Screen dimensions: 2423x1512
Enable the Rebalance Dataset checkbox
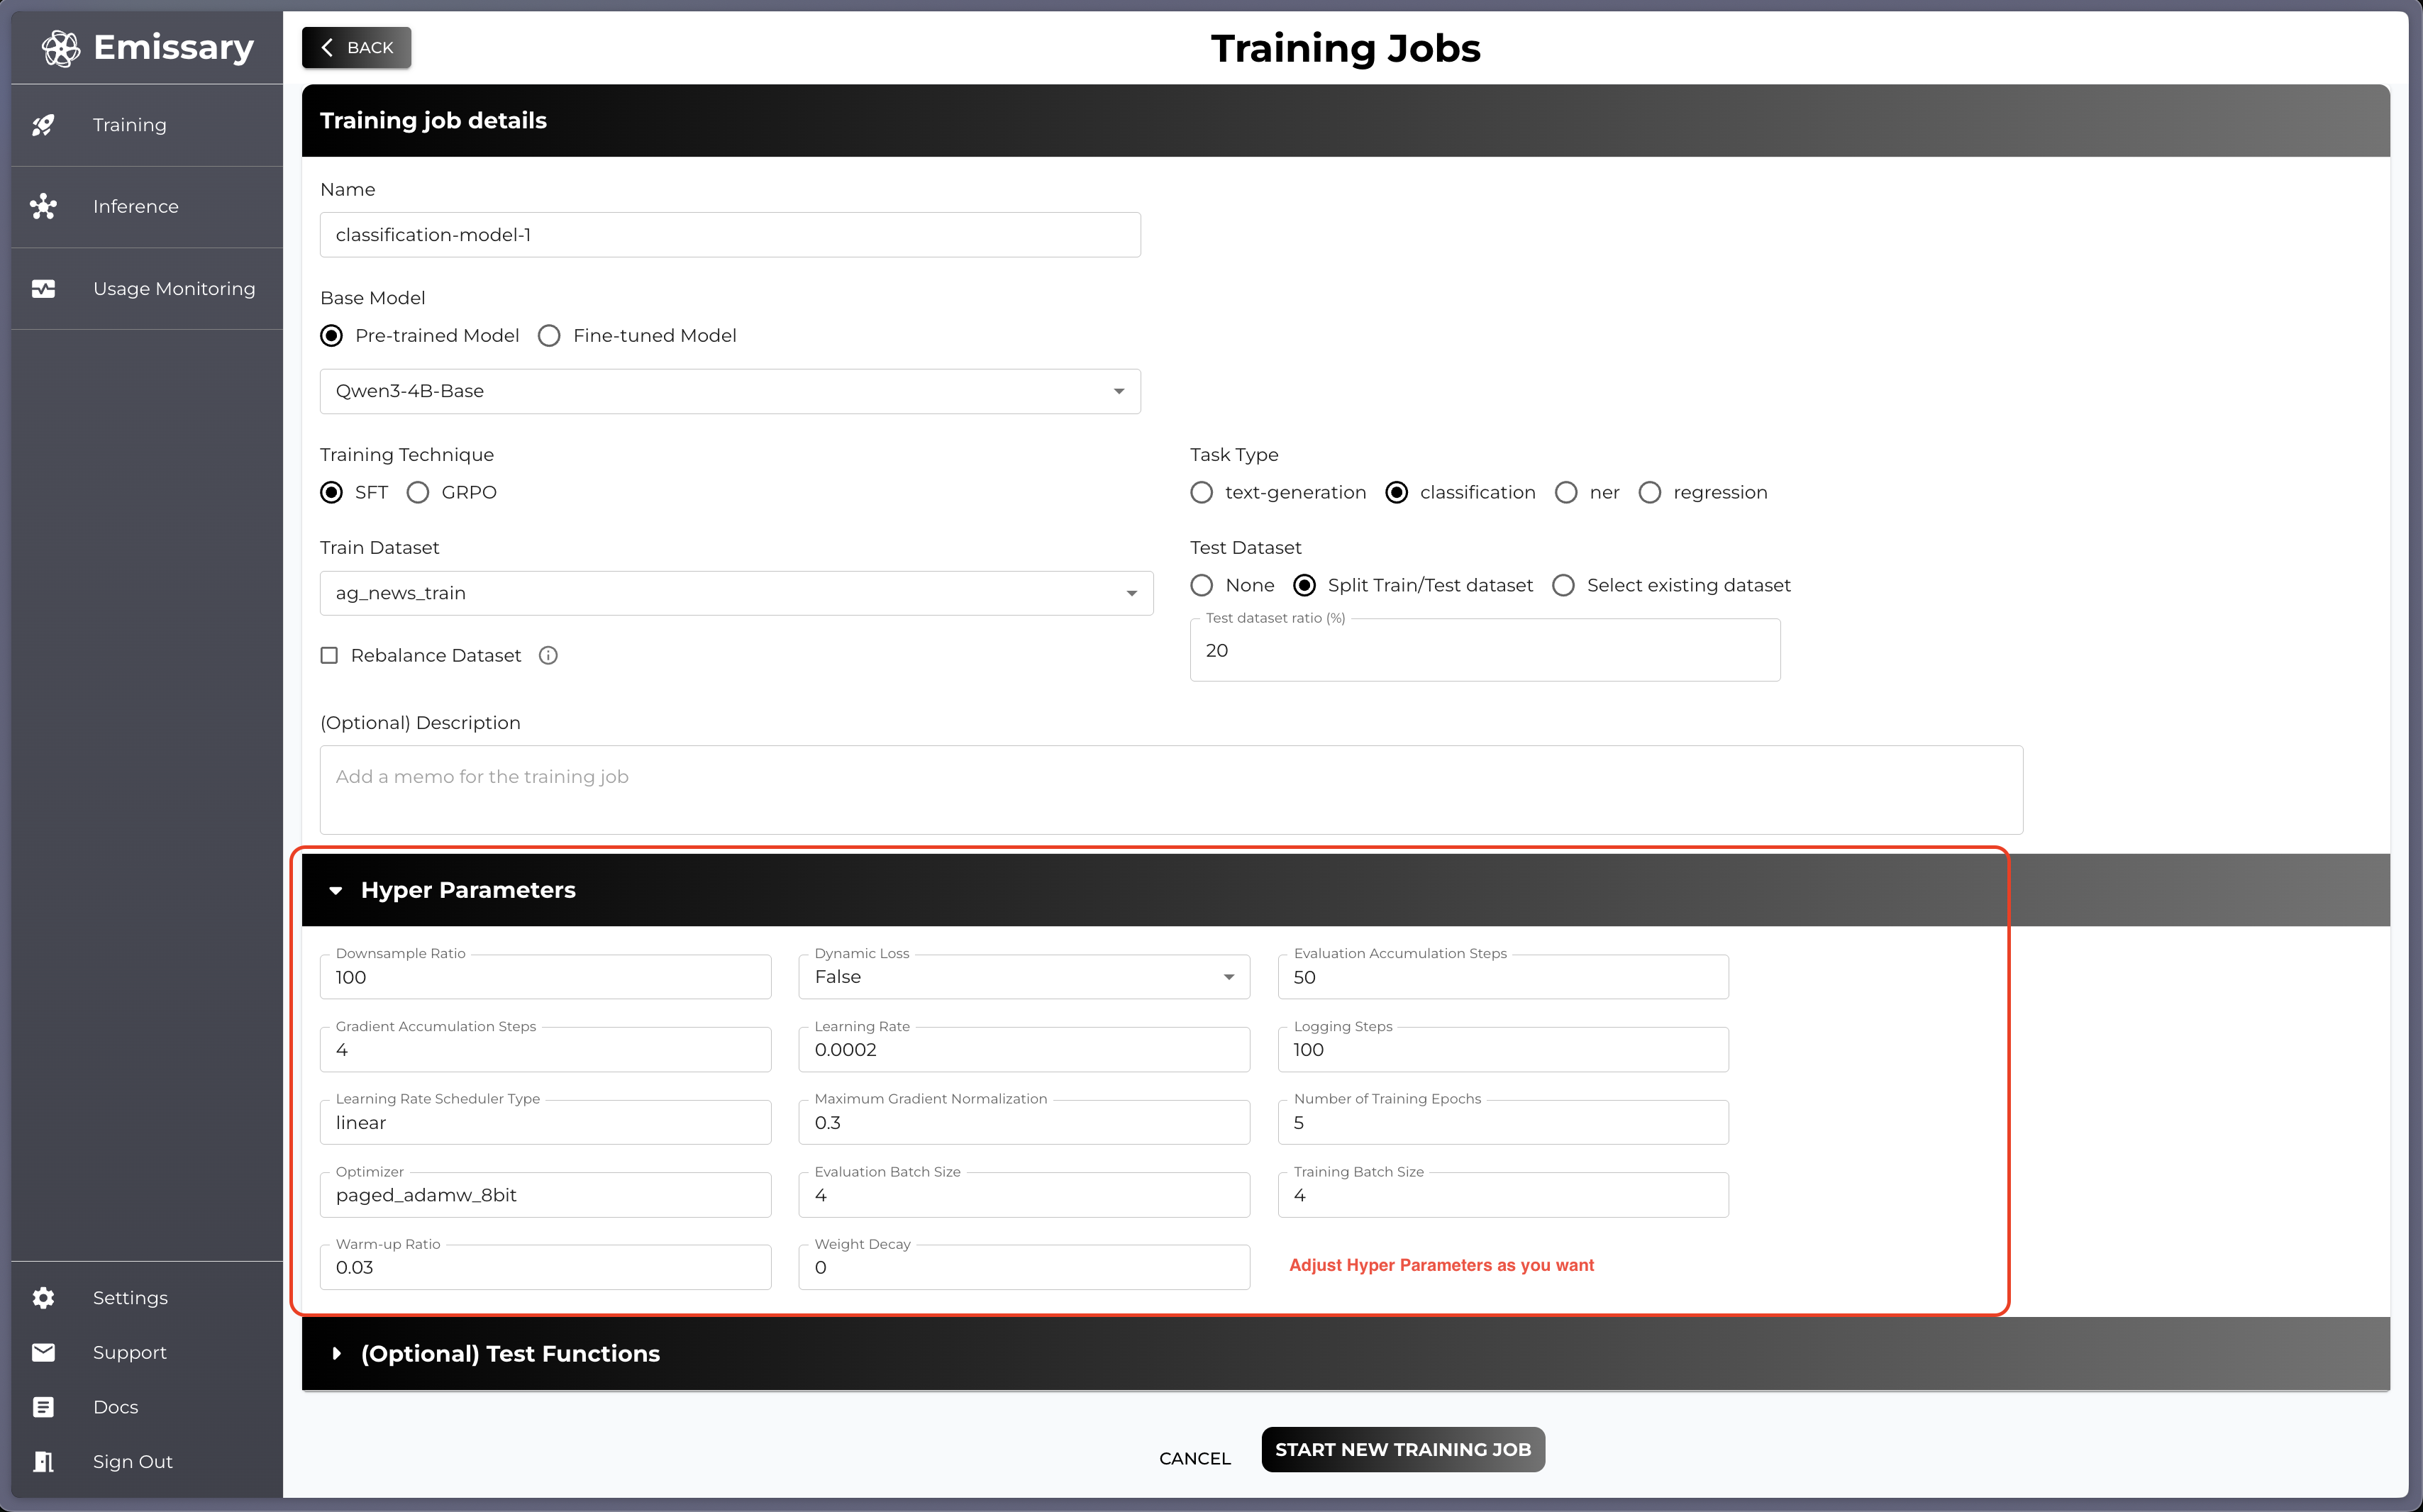click(x=329, y=656)
